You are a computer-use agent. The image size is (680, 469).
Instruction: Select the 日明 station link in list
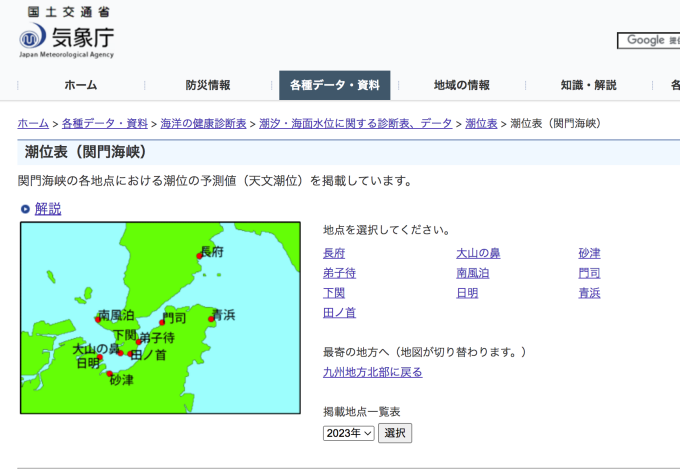click(467, 293)
